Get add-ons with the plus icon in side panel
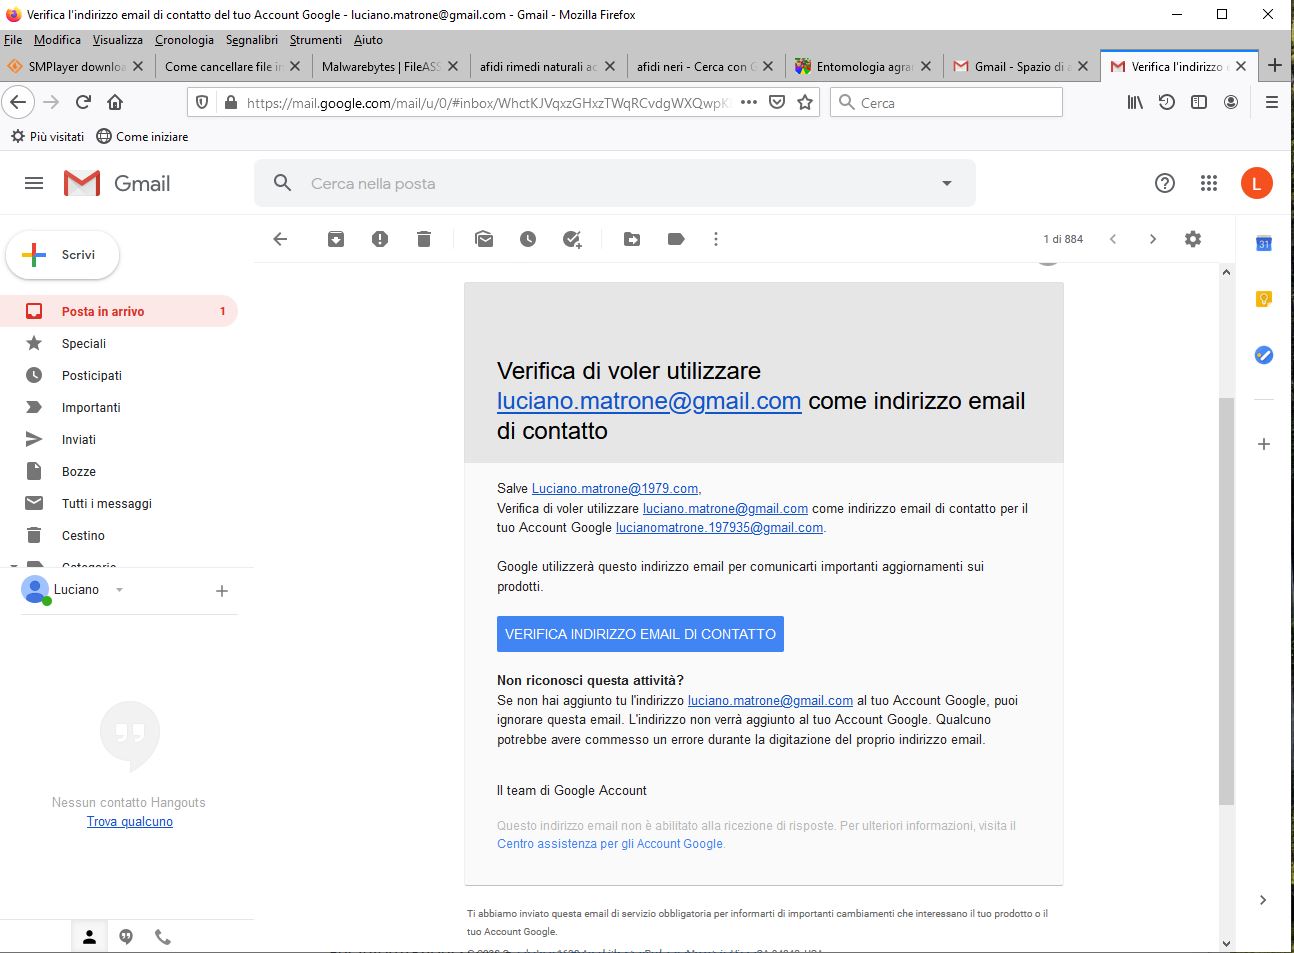This screenshot has width=1294, height=953. (1264, 444)
